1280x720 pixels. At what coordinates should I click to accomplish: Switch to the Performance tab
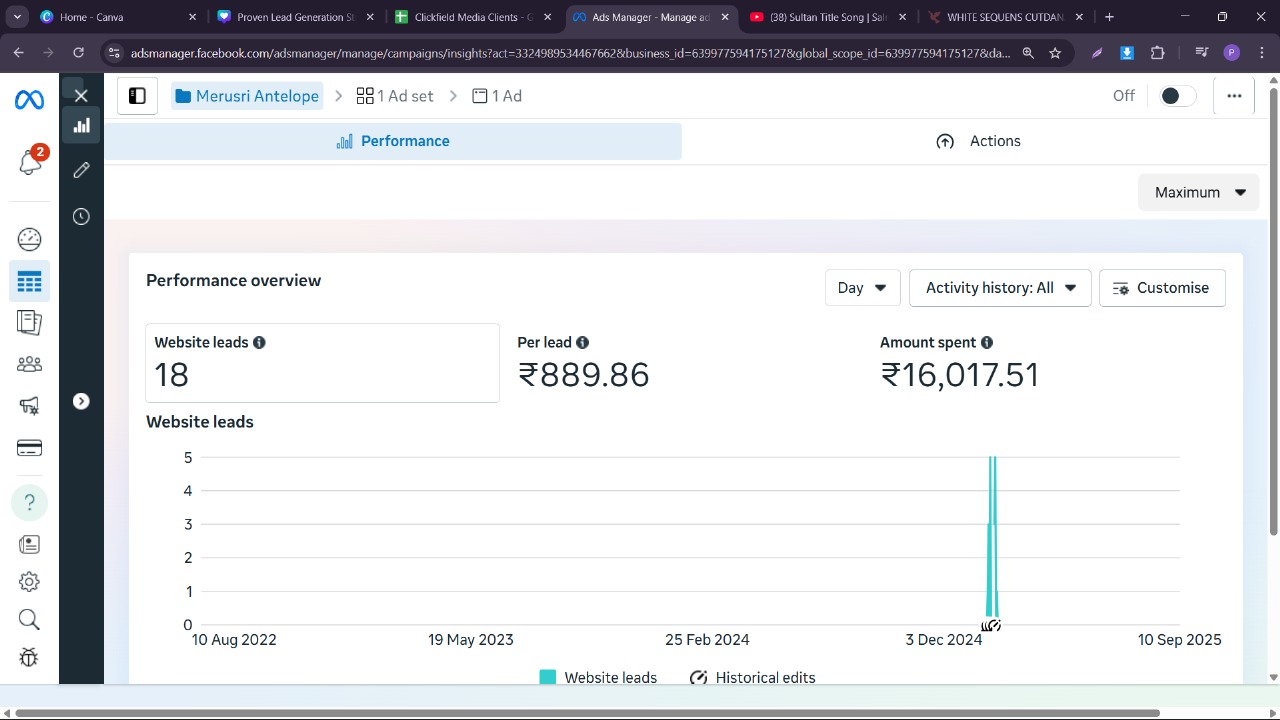(x=393, y=141)
